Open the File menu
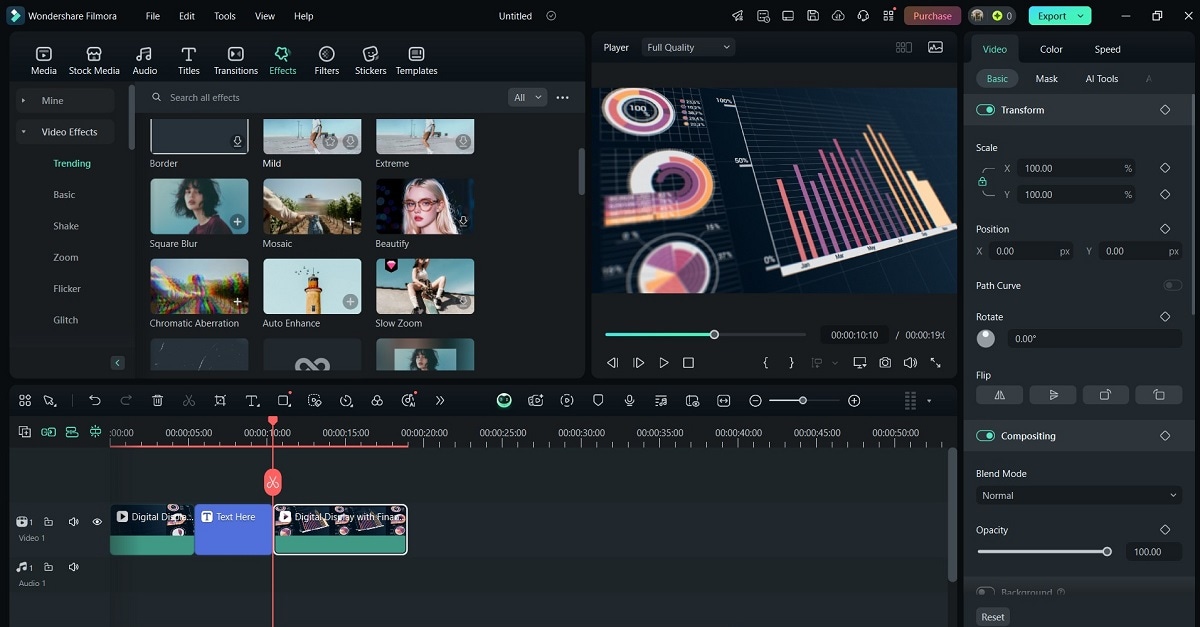This screenshot has width=1200, height=627. click(x=152, y=16)
